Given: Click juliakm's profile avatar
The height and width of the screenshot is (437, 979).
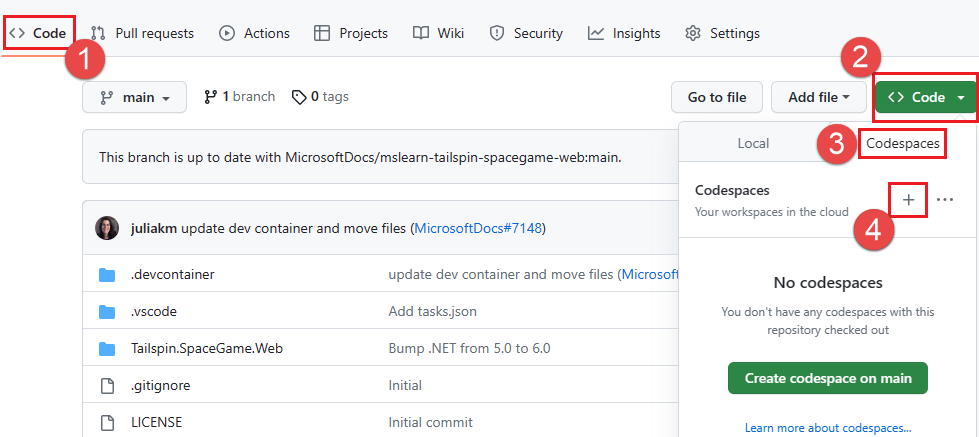Looking at the screenshot, I should coord(107,228).
